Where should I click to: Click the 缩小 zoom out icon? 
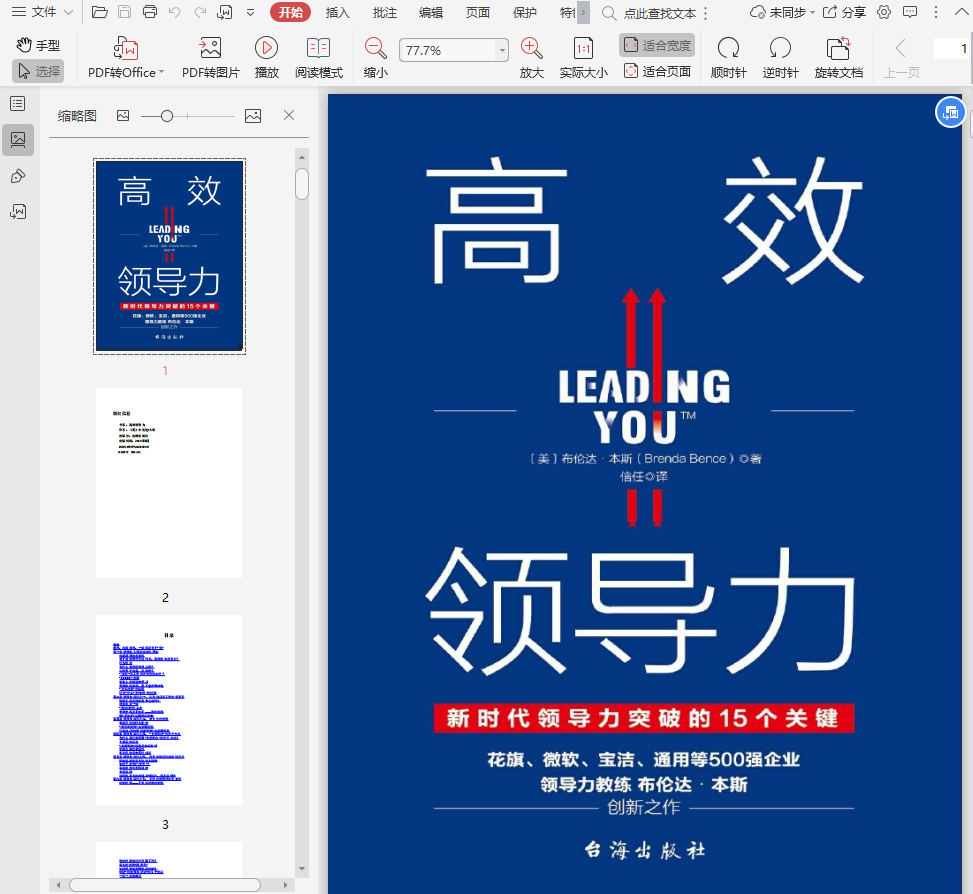[375, 48]
